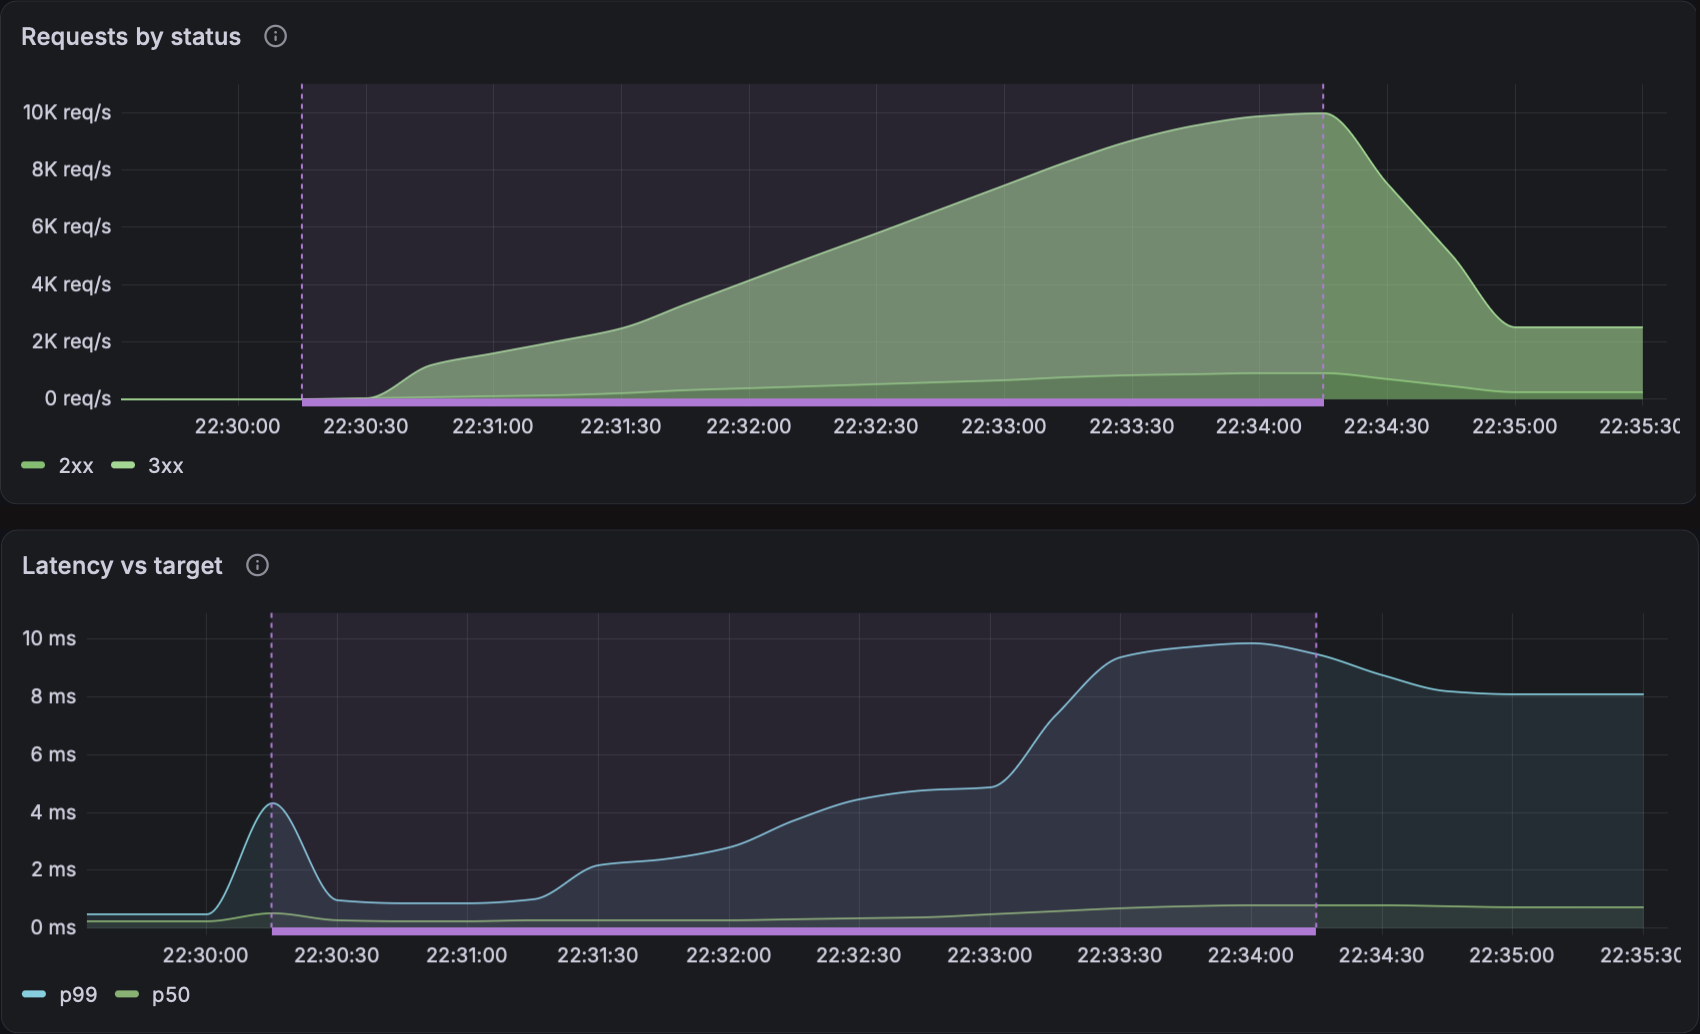Click 22:34:00 on the requests chart time axis
Image resolution: width=1700 pixels, height=1034 pixels.
[x=1259, y=427]
